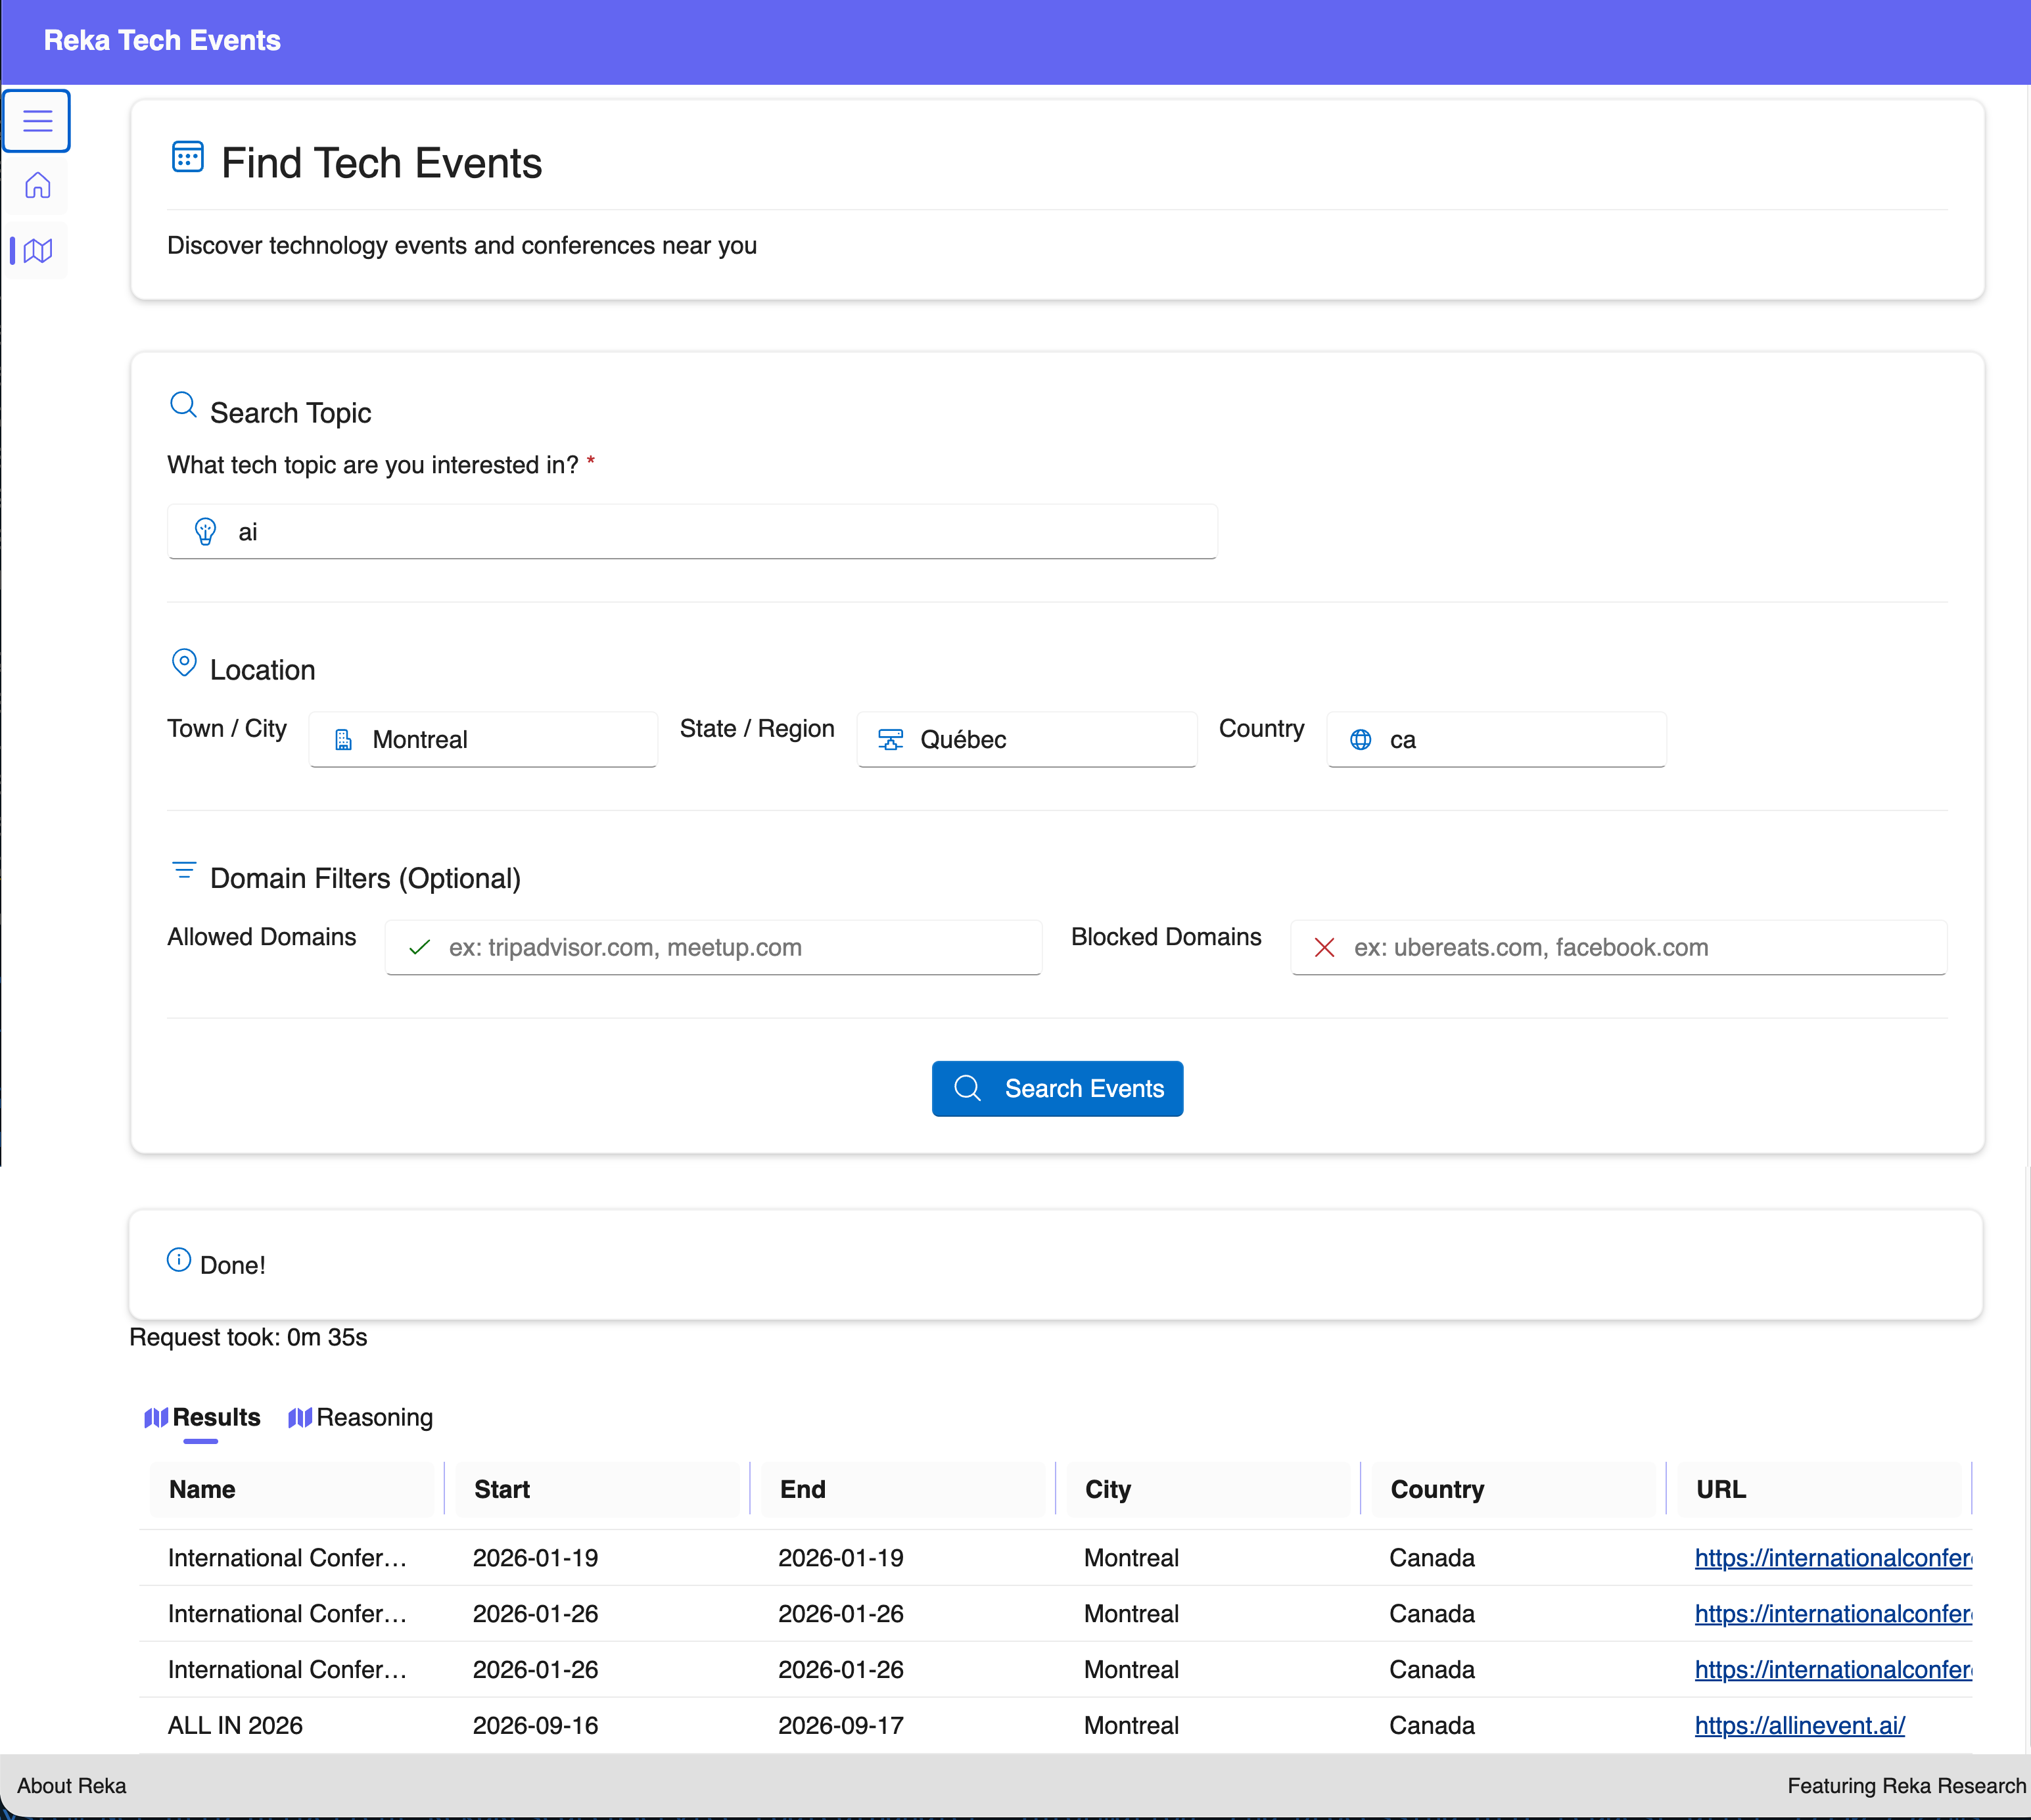Select the Results tab

[x=203, y=1418]
